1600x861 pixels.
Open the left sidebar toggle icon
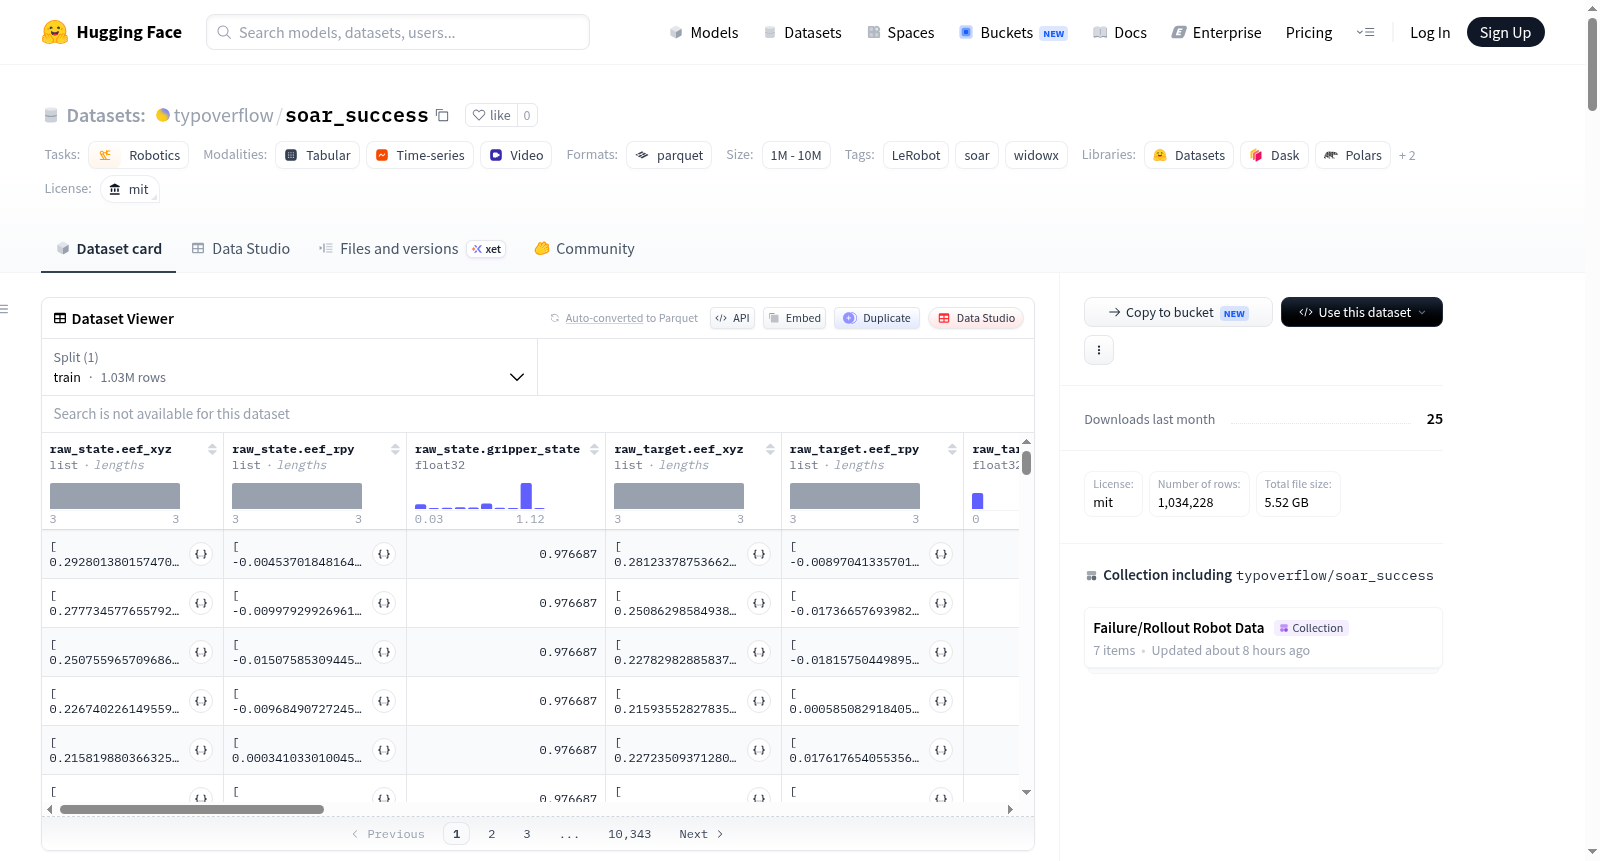[x=5, y=309]
